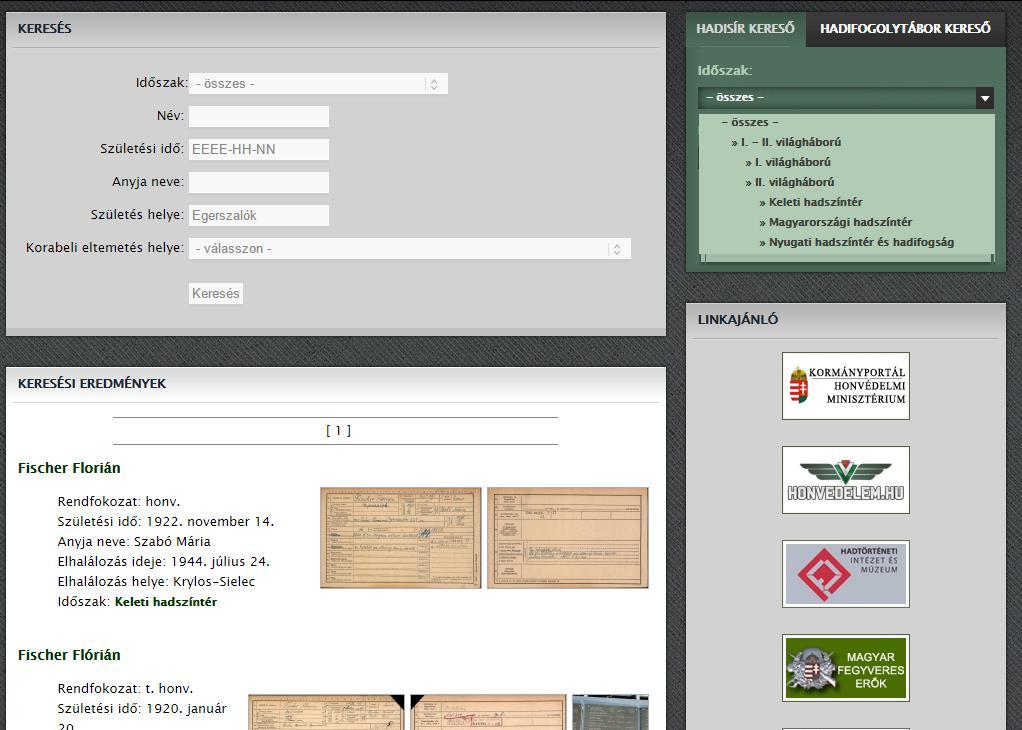The image size is (1022, 730).
Task: Select 'Magyarországi hadszíntér' list option
Action: [x=836, y=222]
